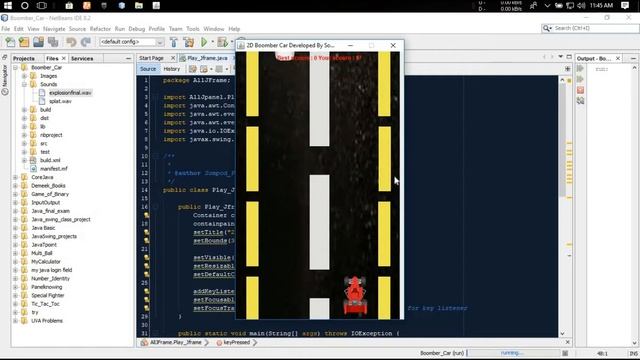This screenshot has width=640, height=360.
Task: Click the taskbar volume icon
Action: [581, 6]
